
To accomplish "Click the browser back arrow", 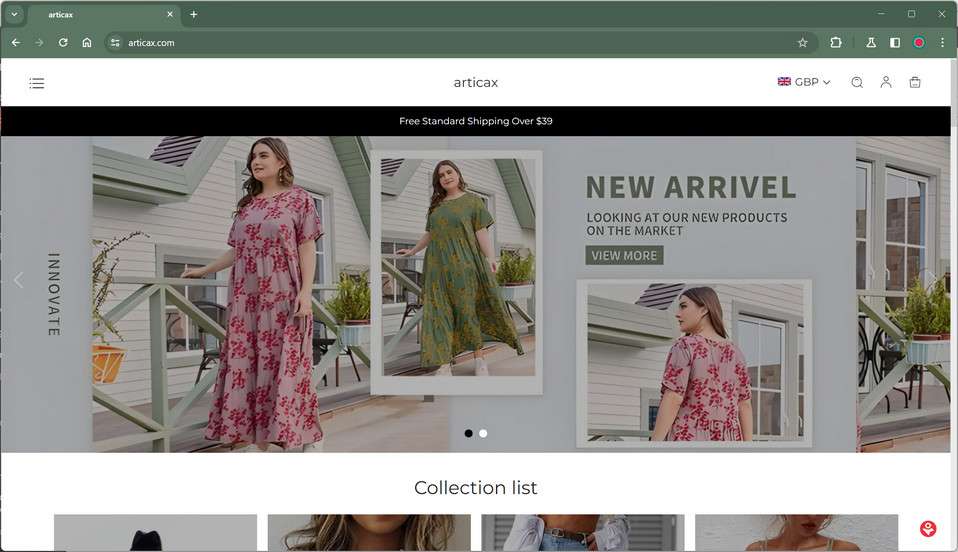I will [16, 43].
